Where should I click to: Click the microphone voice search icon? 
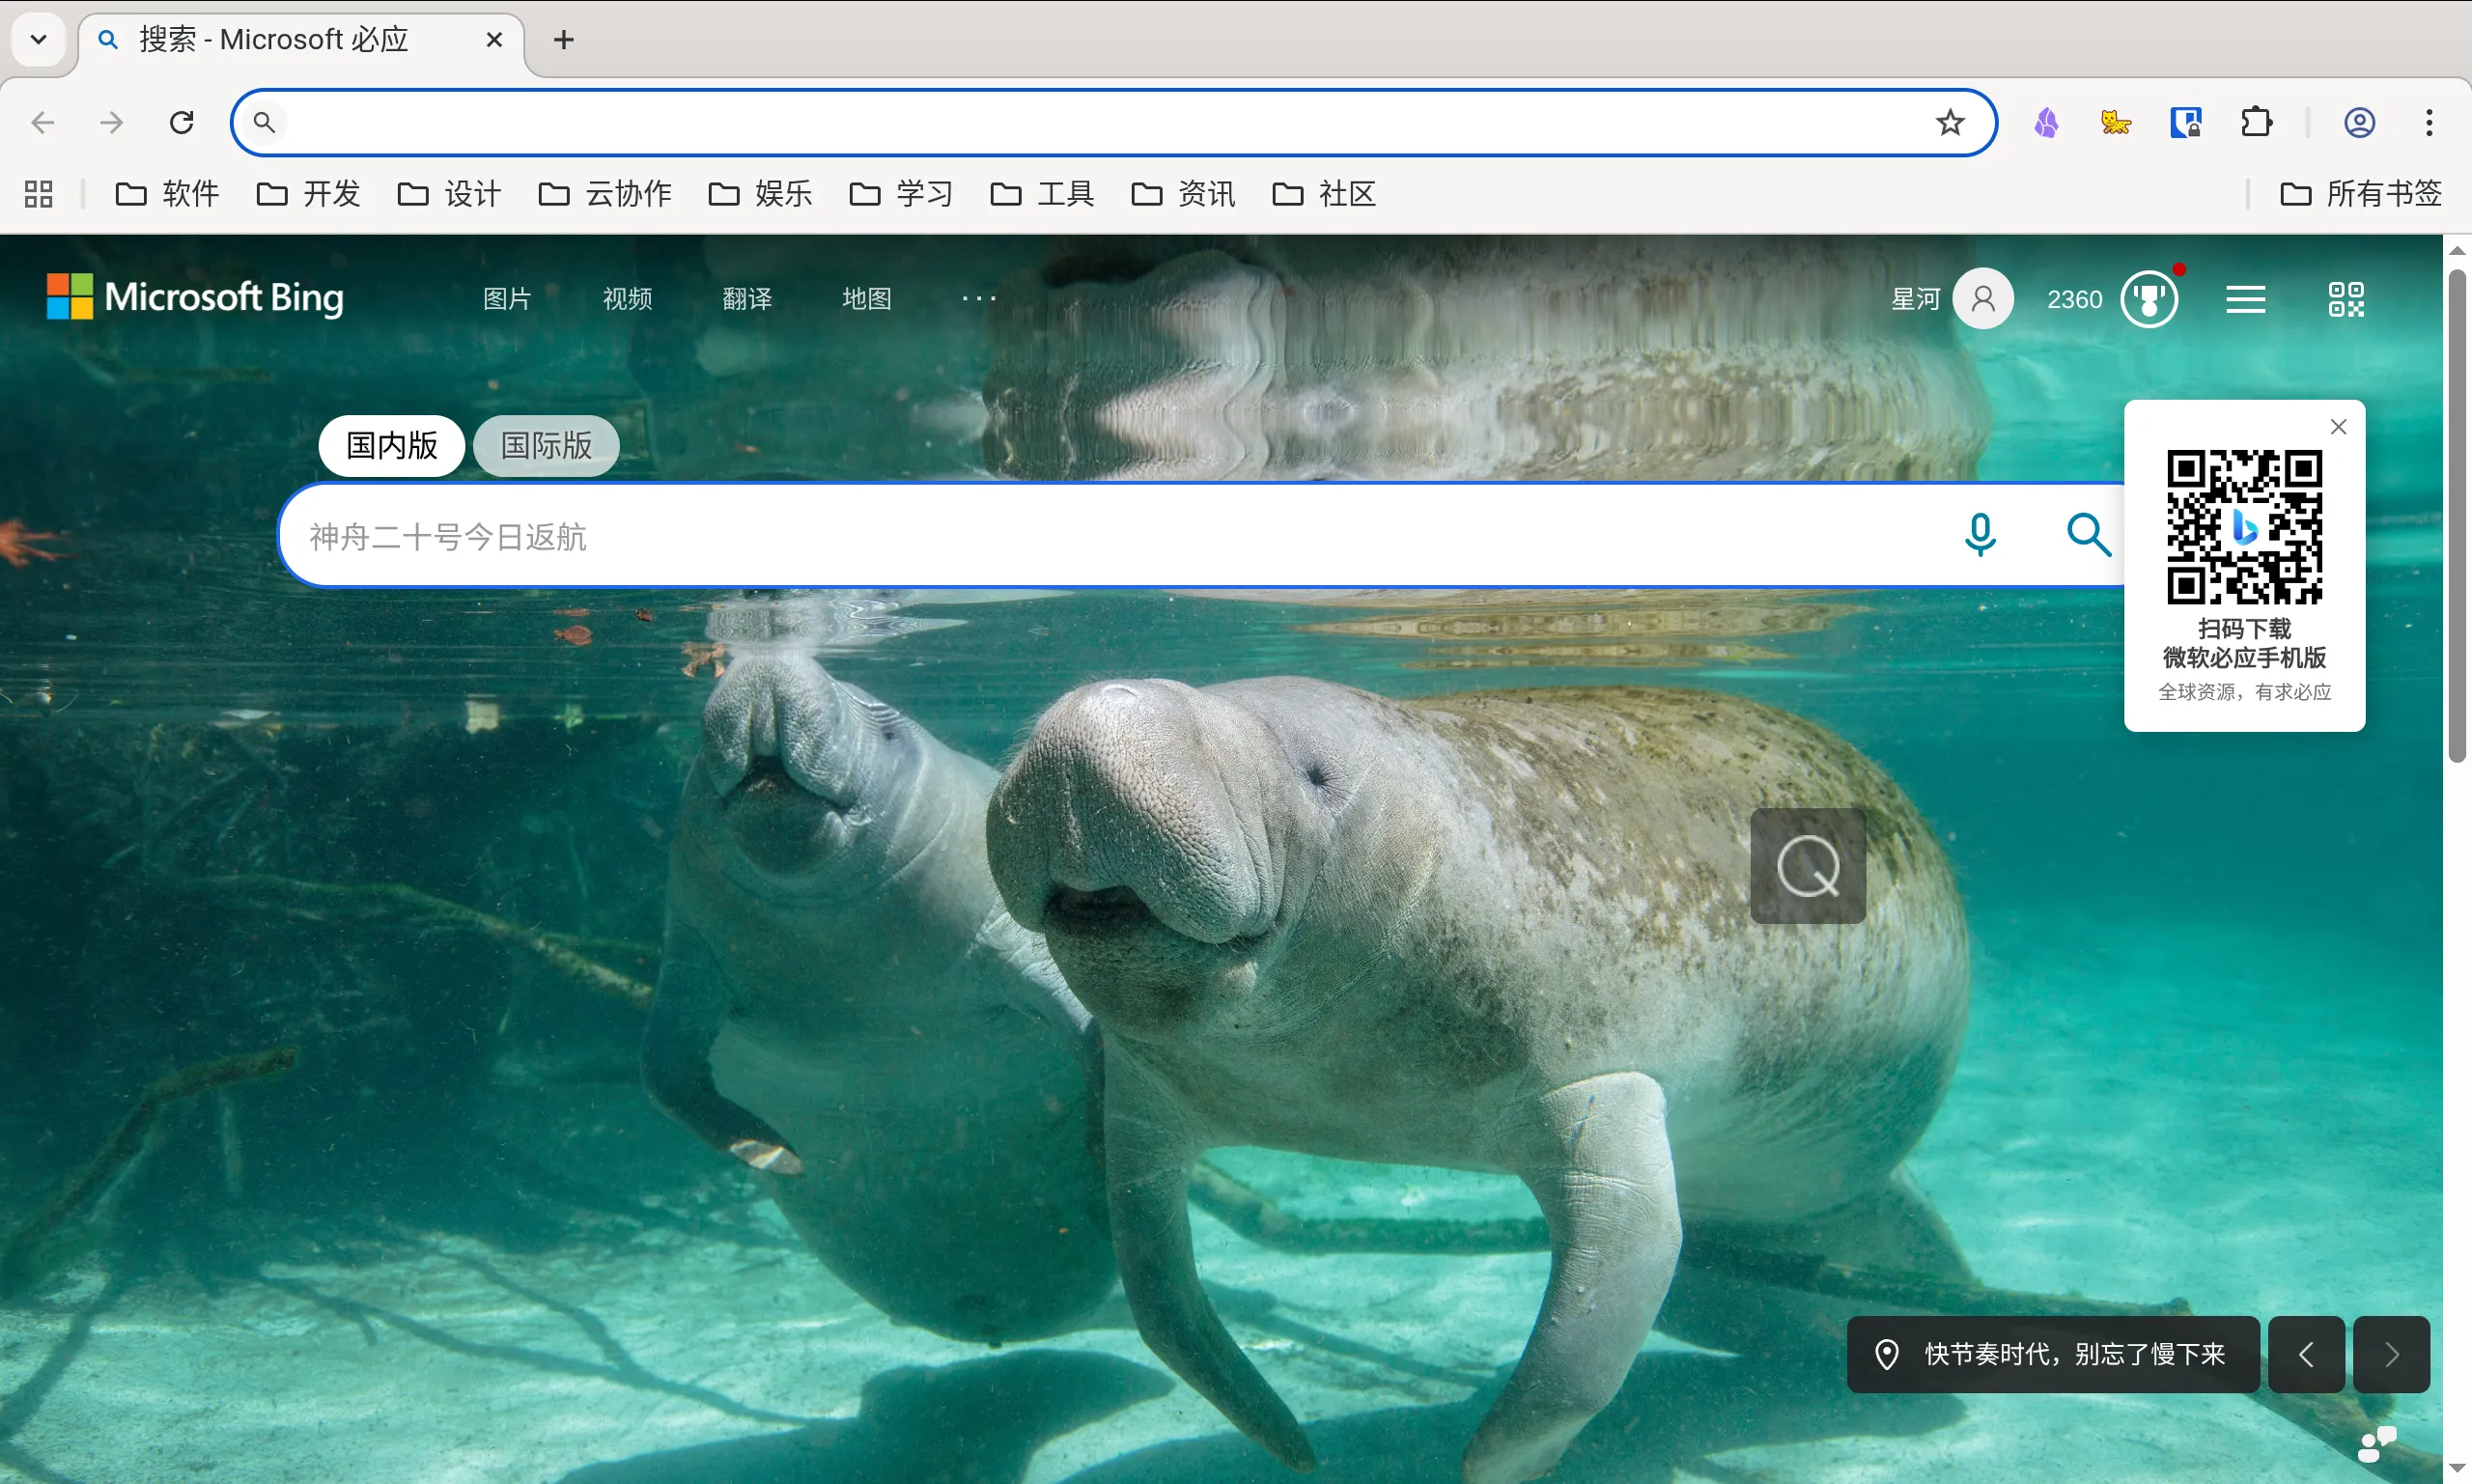pyautogui.click(x=1979, y=535)
